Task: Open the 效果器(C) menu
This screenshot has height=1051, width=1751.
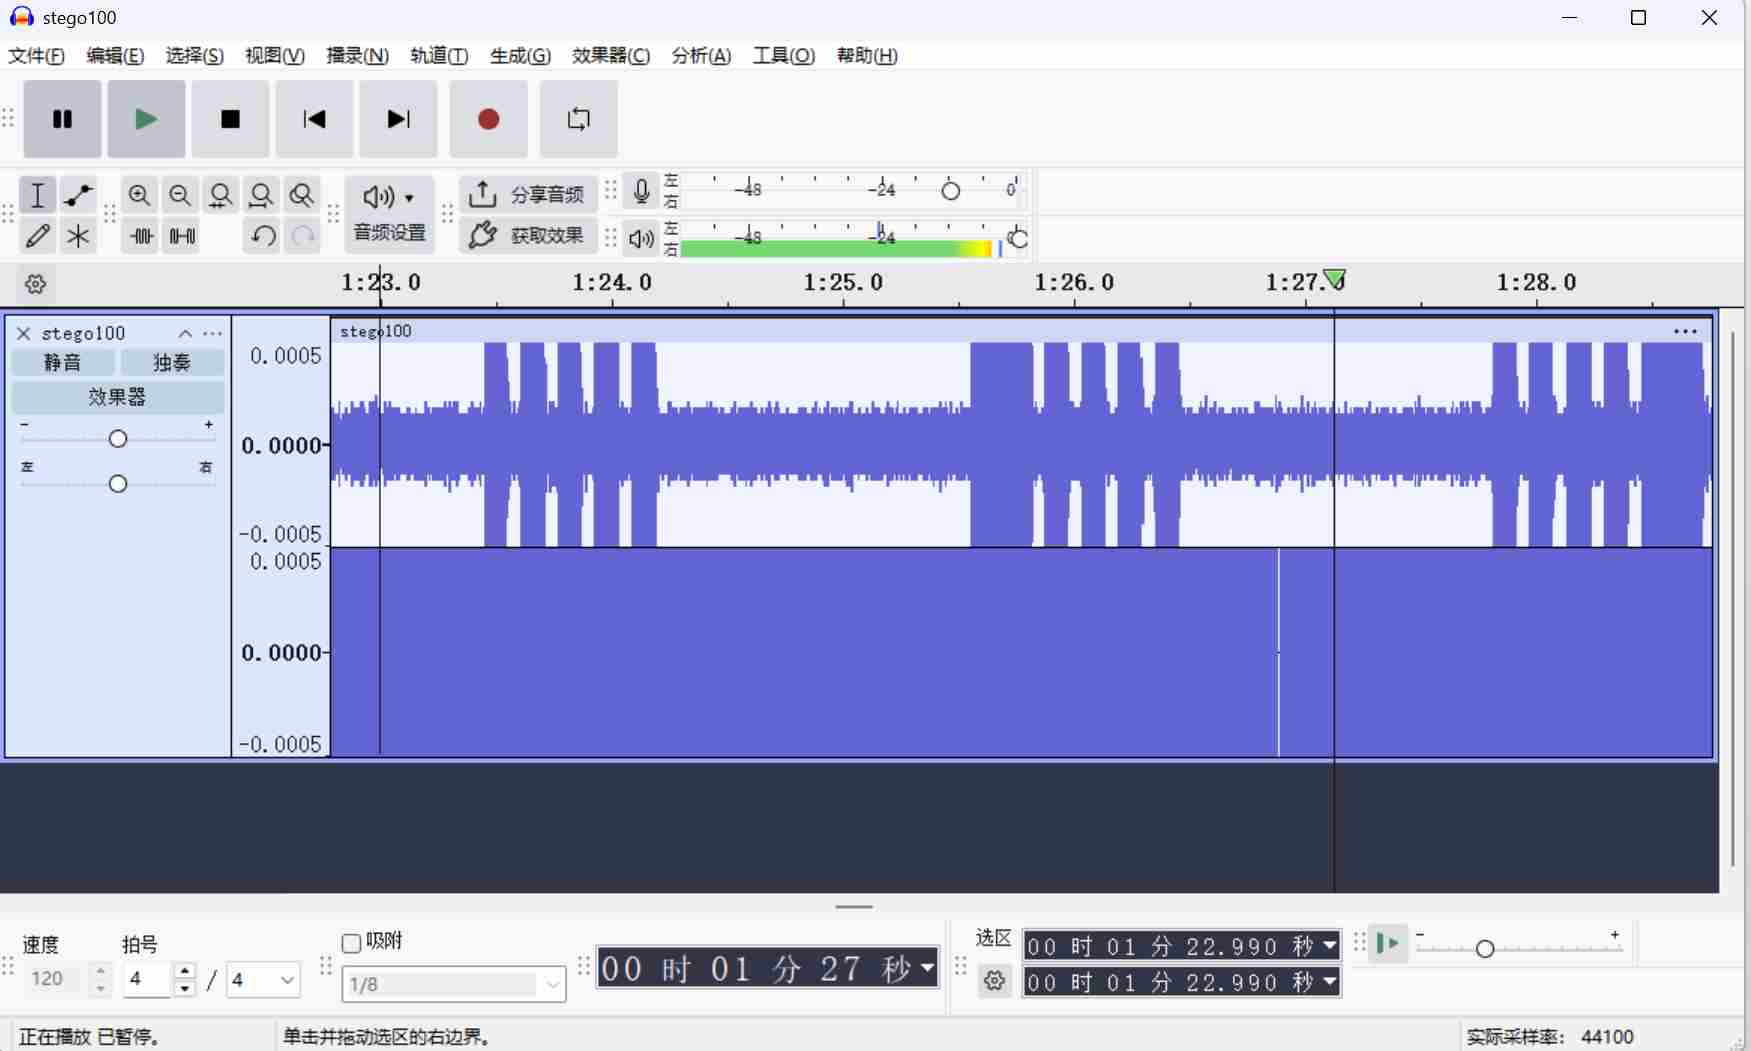Action: point(611,56)
